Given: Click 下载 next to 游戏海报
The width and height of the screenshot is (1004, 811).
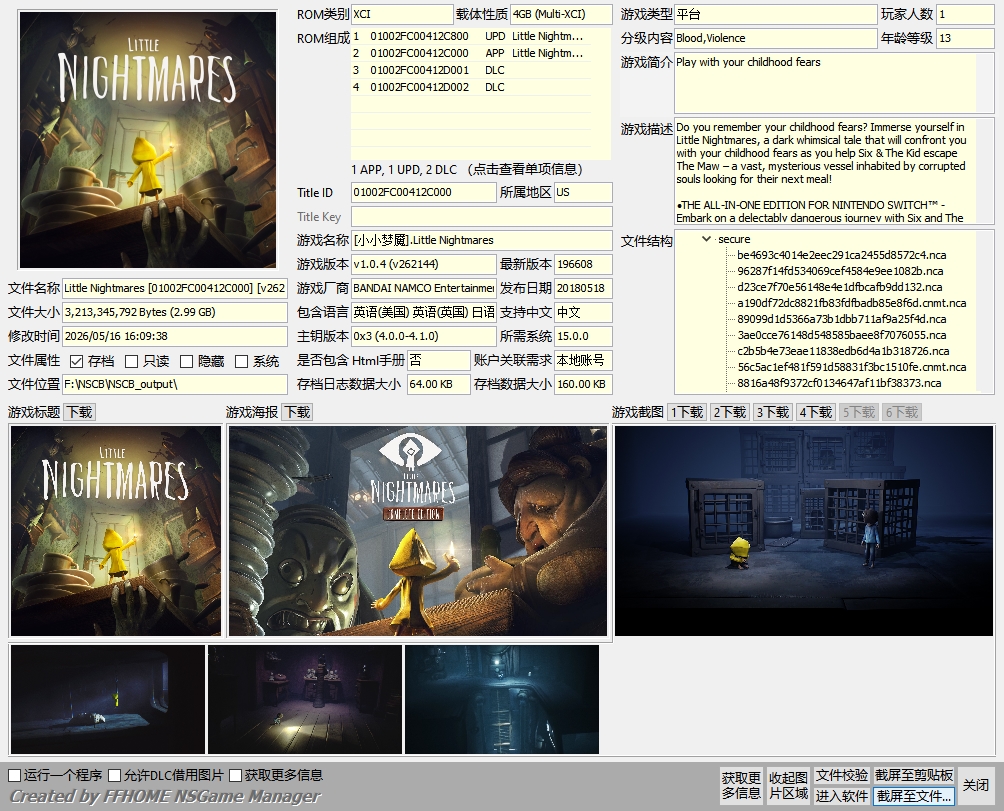Looking at the screenshot, I should 297,412.
